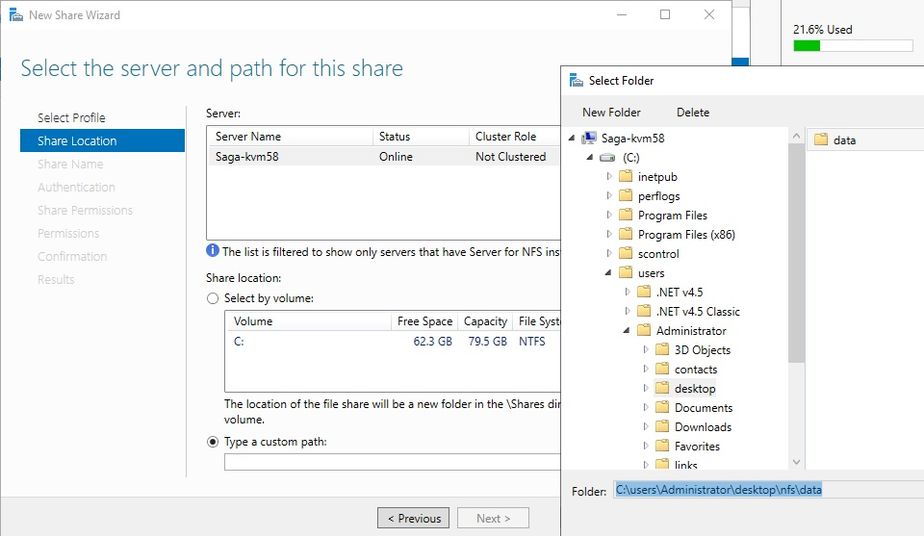Choose the Select by volume option
Screen dimensions: 924x536
(212, 299)
